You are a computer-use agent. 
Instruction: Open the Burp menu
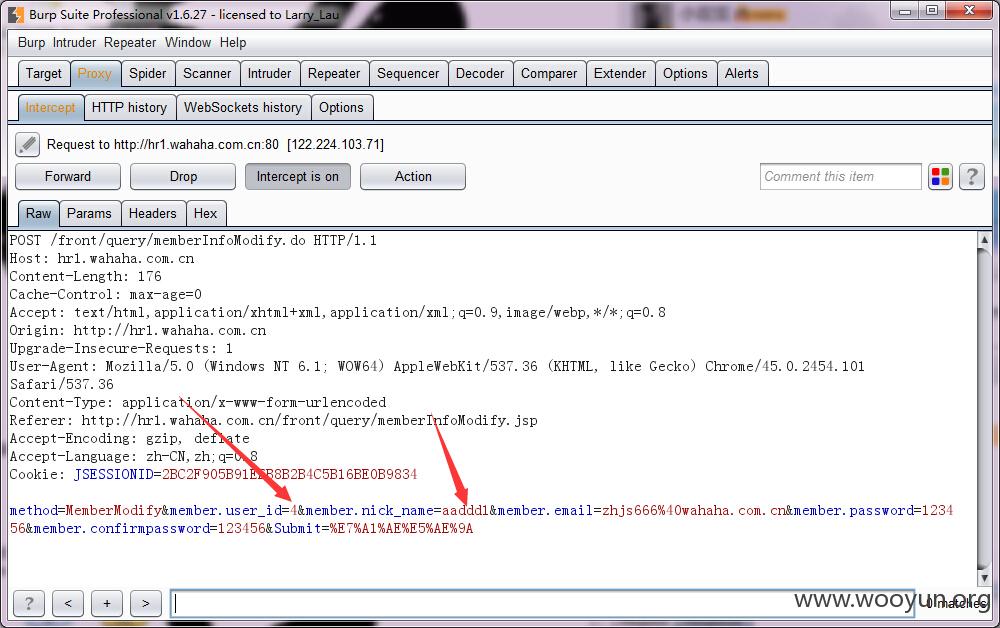(31, 43)
